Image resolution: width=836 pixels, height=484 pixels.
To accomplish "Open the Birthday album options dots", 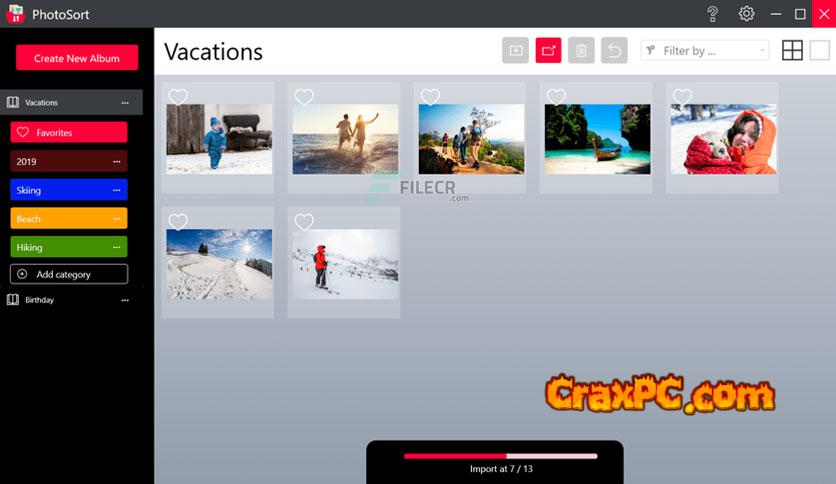I will pos(125,300).
